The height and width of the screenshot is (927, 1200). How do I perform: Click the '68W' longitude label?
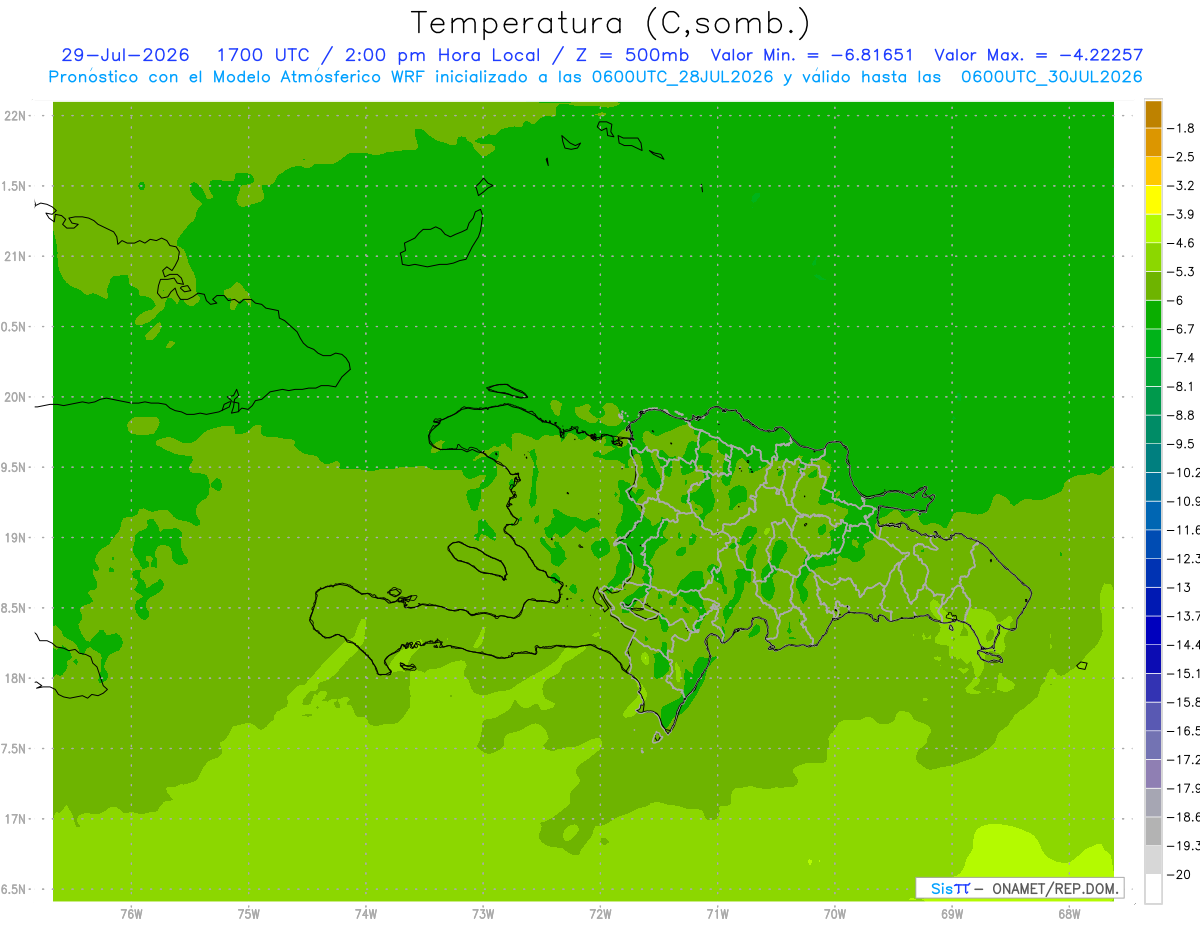coord(1069,914)
